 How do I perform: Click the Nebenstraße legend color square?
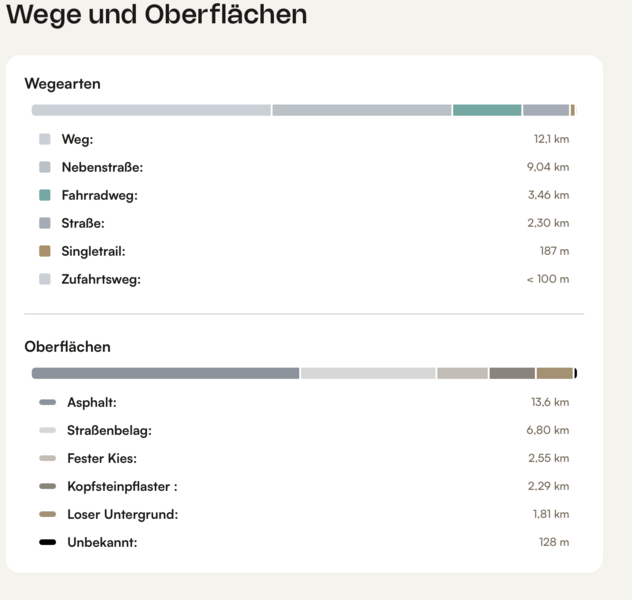45,167
